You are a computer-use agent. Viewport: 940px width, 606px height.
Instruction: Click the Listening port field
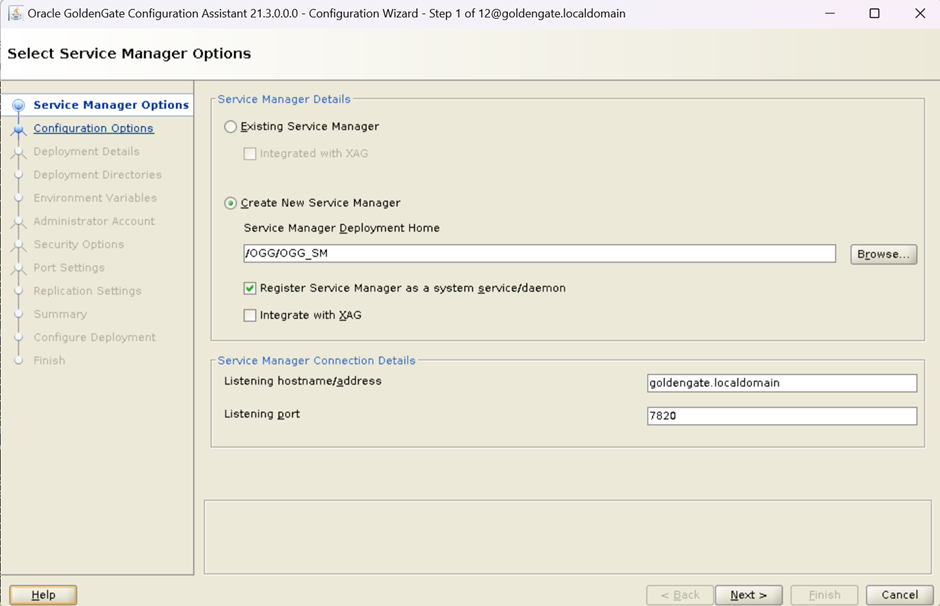coord(781,416)
